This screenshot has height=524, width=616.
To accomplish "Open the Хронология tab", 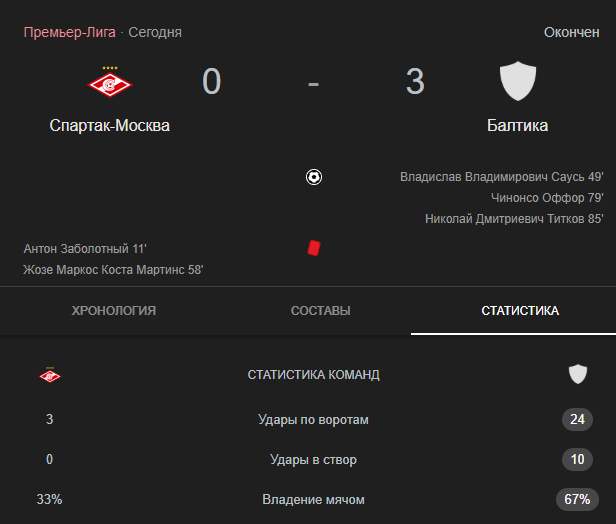I will (x=114, y=311).
